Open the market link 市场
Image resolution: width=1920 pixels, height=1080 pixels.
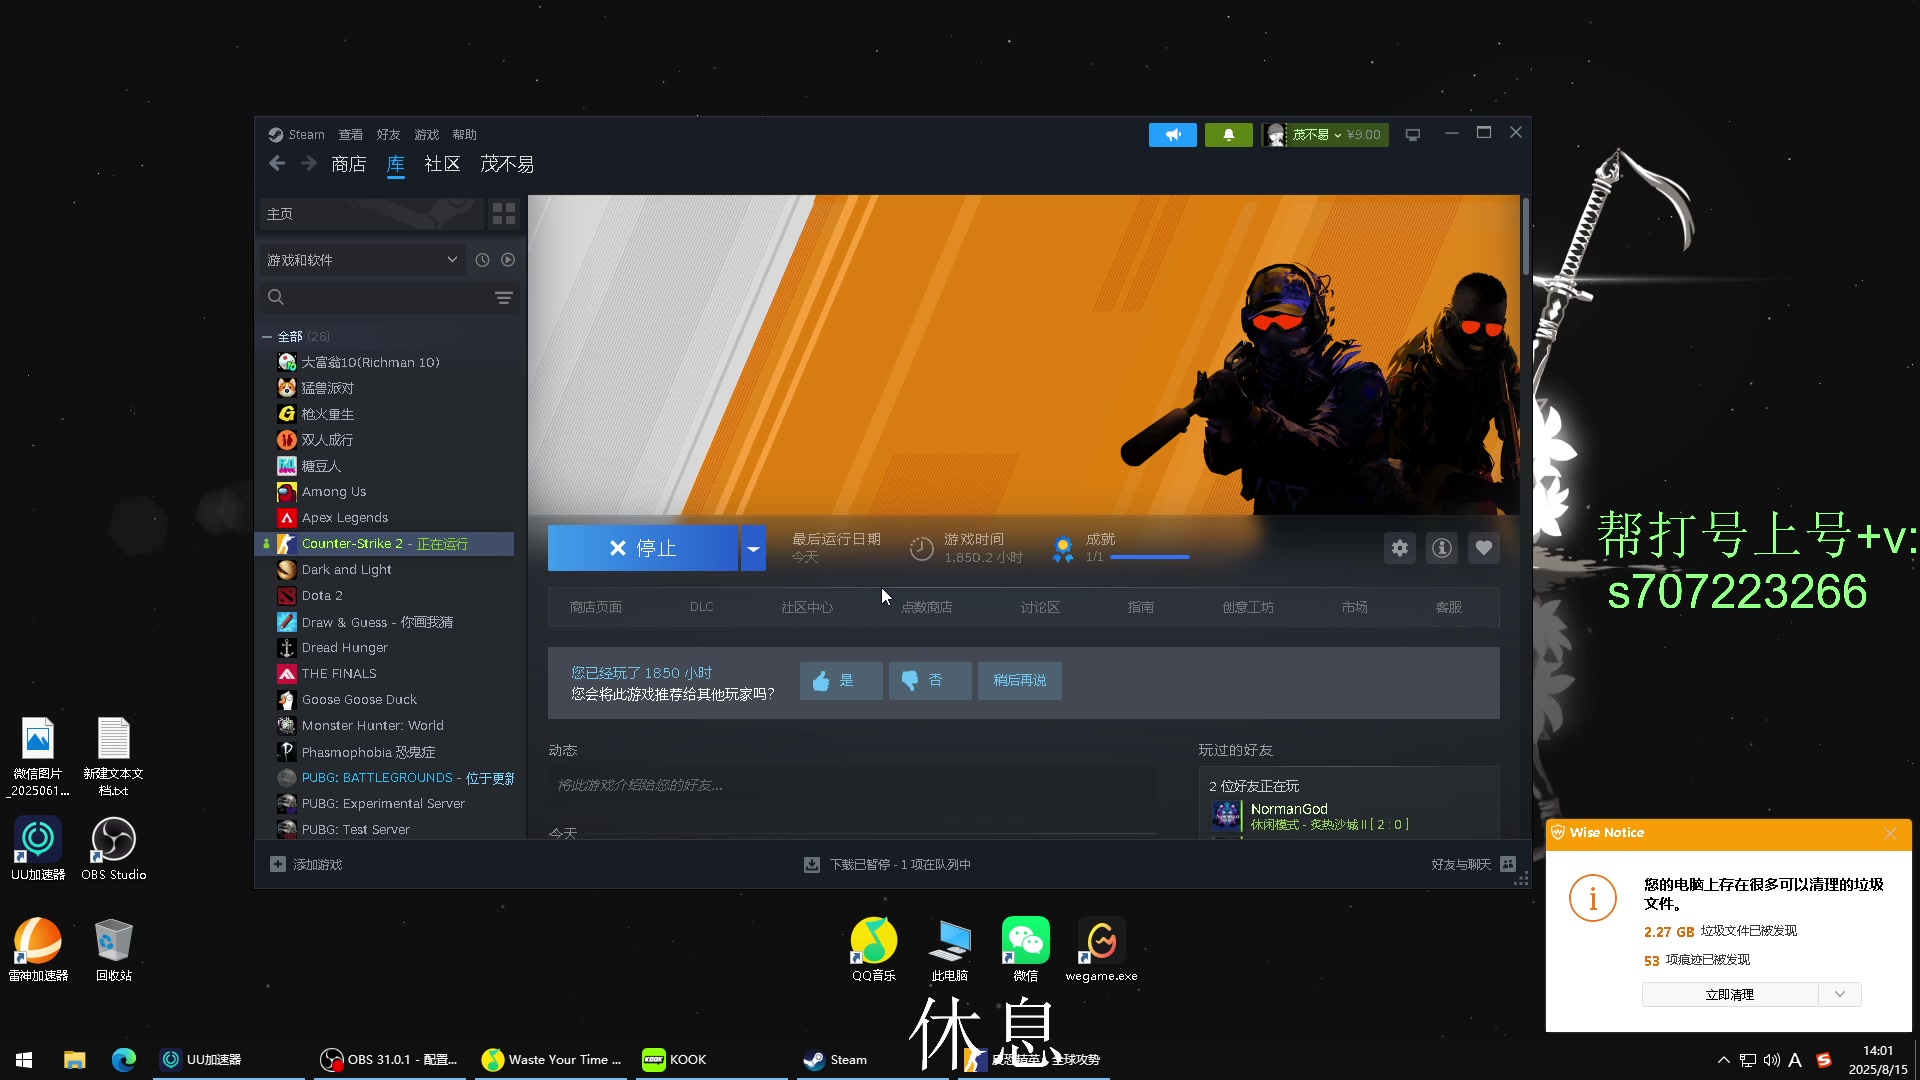pyautogui.click(x=1355, y=608)
